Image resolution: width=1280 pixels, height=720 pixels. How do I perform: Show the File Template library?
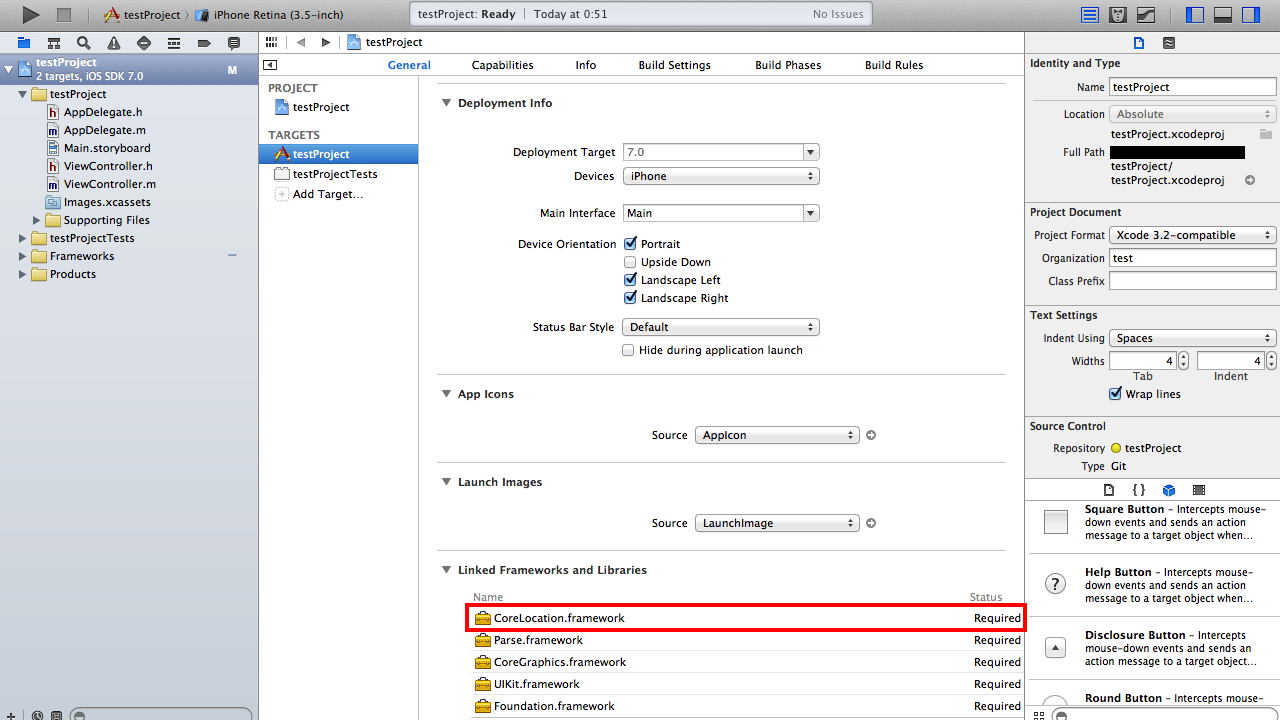1108,490
